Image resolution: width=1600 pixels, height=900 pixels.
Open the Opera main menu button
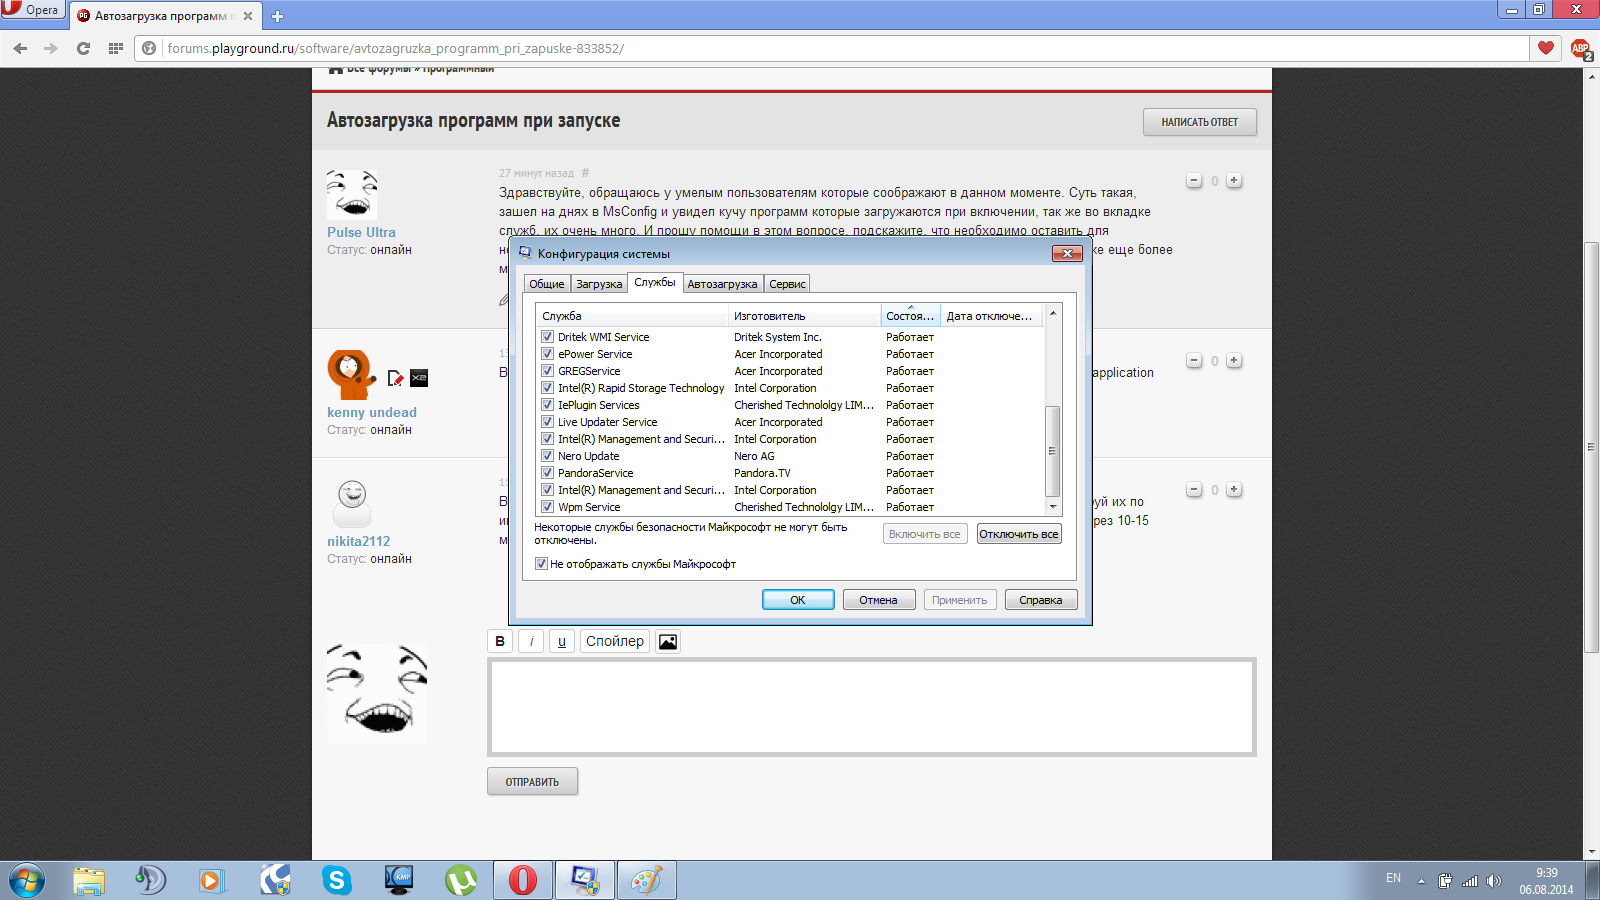coord(32,10)
